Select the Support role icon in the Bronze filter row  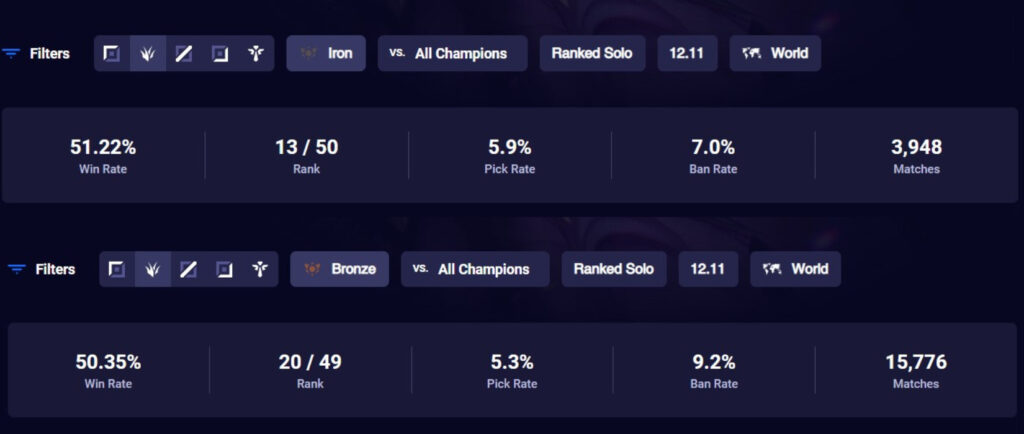[261, 269]
